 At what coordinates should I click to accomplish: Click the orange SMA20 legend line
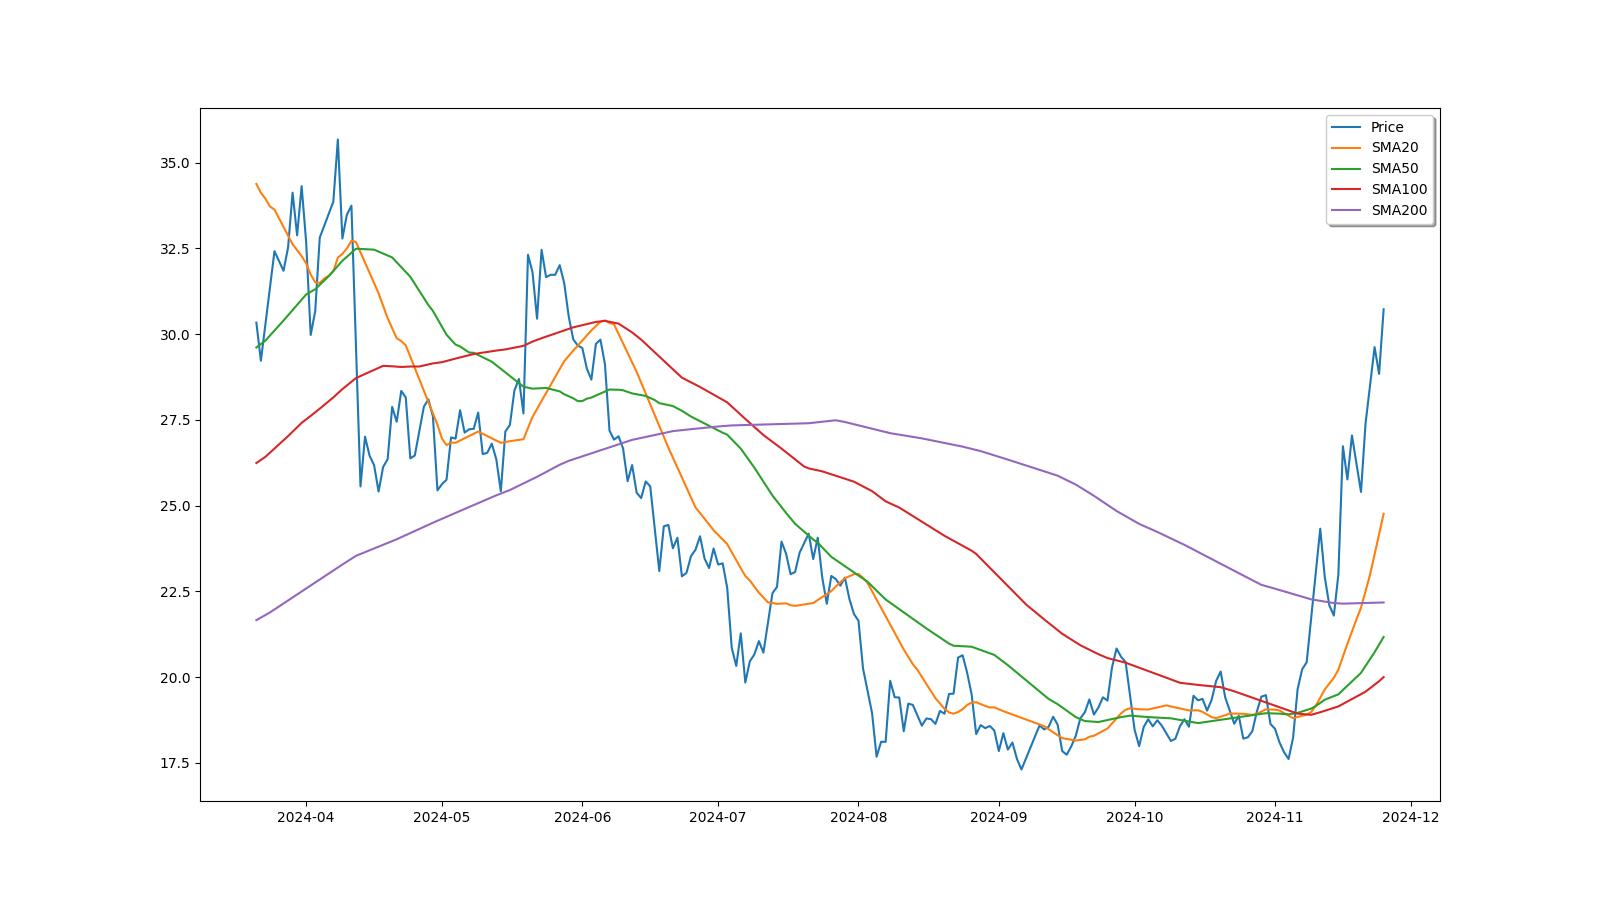tap(1347, 148)
